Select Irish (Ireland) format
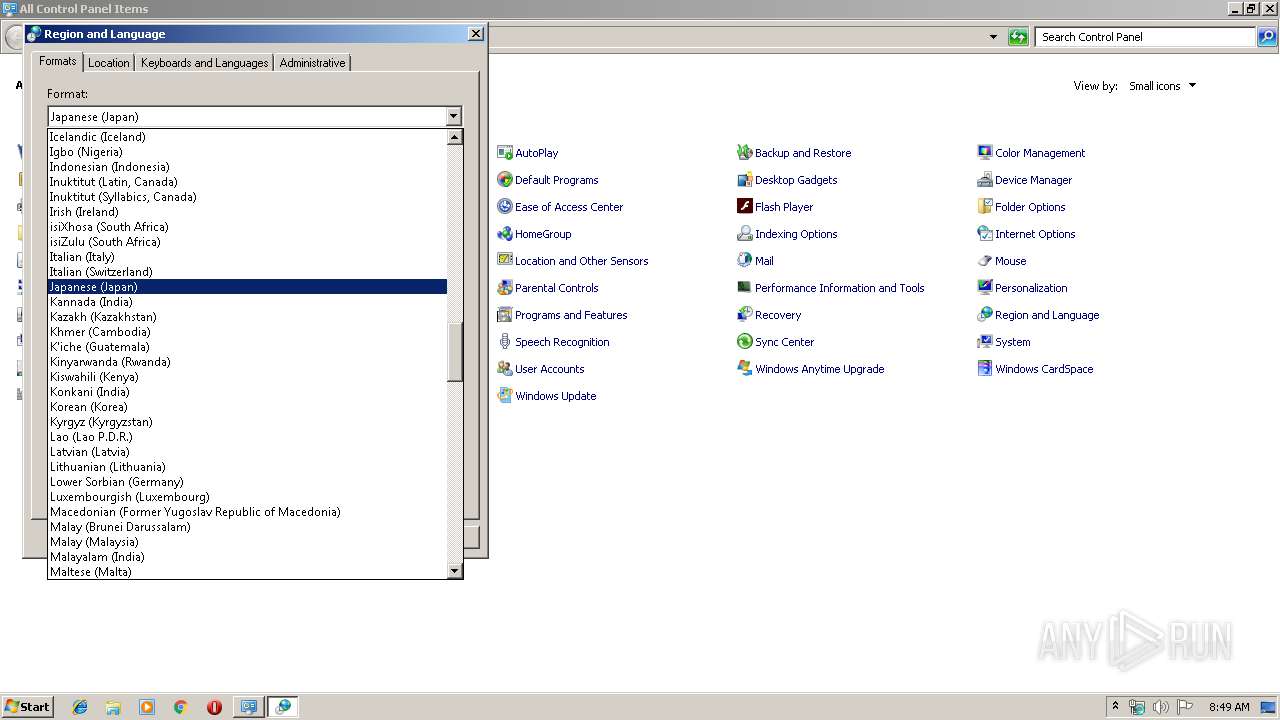The image size is (1280, 720). (248, 212)
